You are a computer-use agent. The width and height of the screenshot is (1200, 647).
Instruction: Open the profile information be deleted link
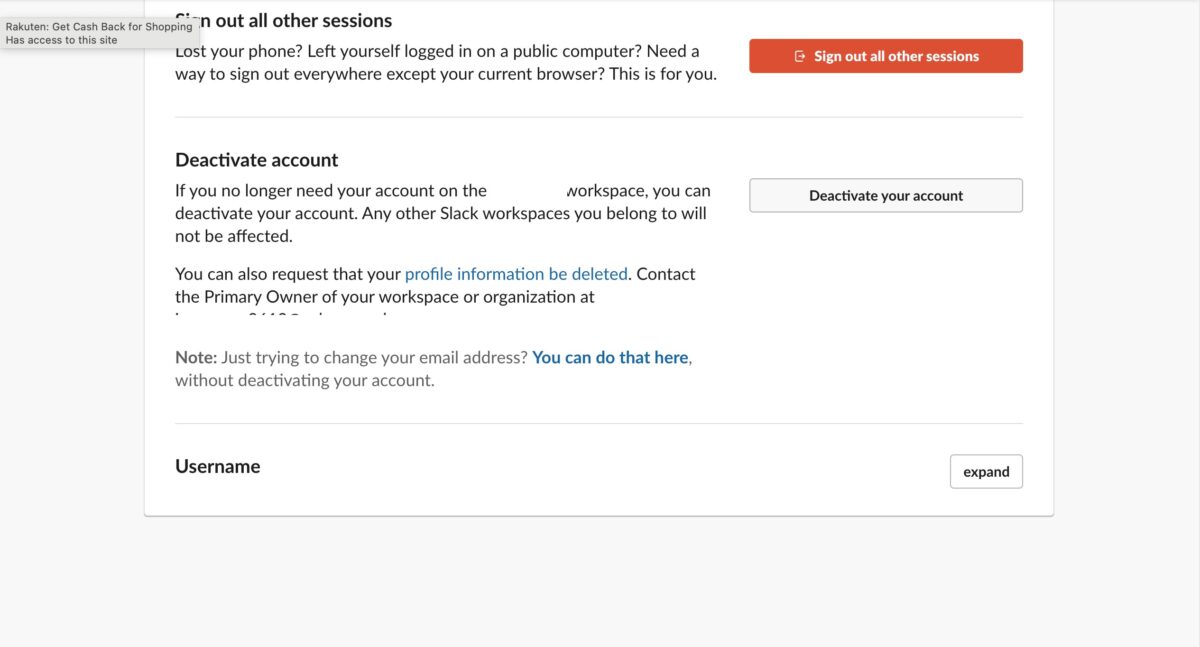(516, 274)
